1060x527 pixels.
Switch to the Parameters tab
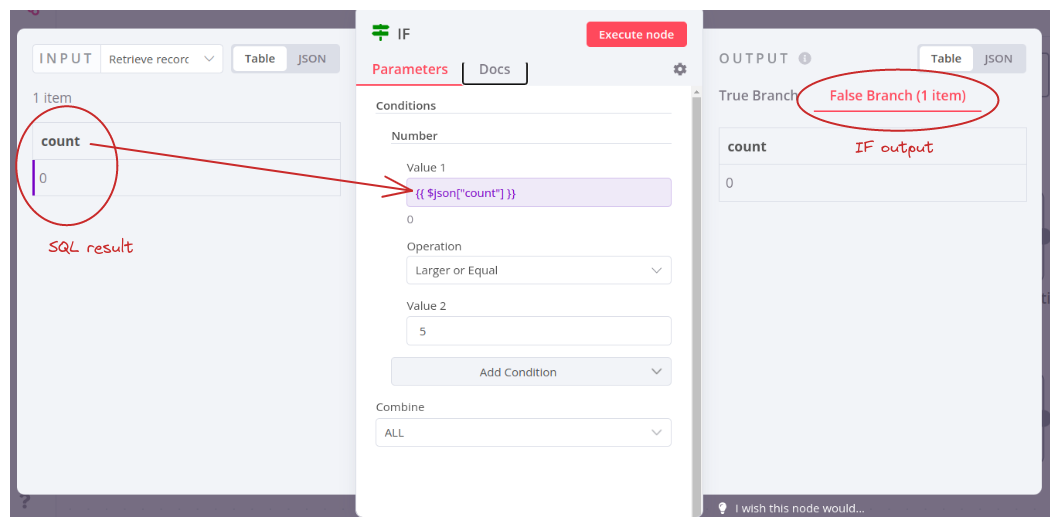[x=410, y=69]
